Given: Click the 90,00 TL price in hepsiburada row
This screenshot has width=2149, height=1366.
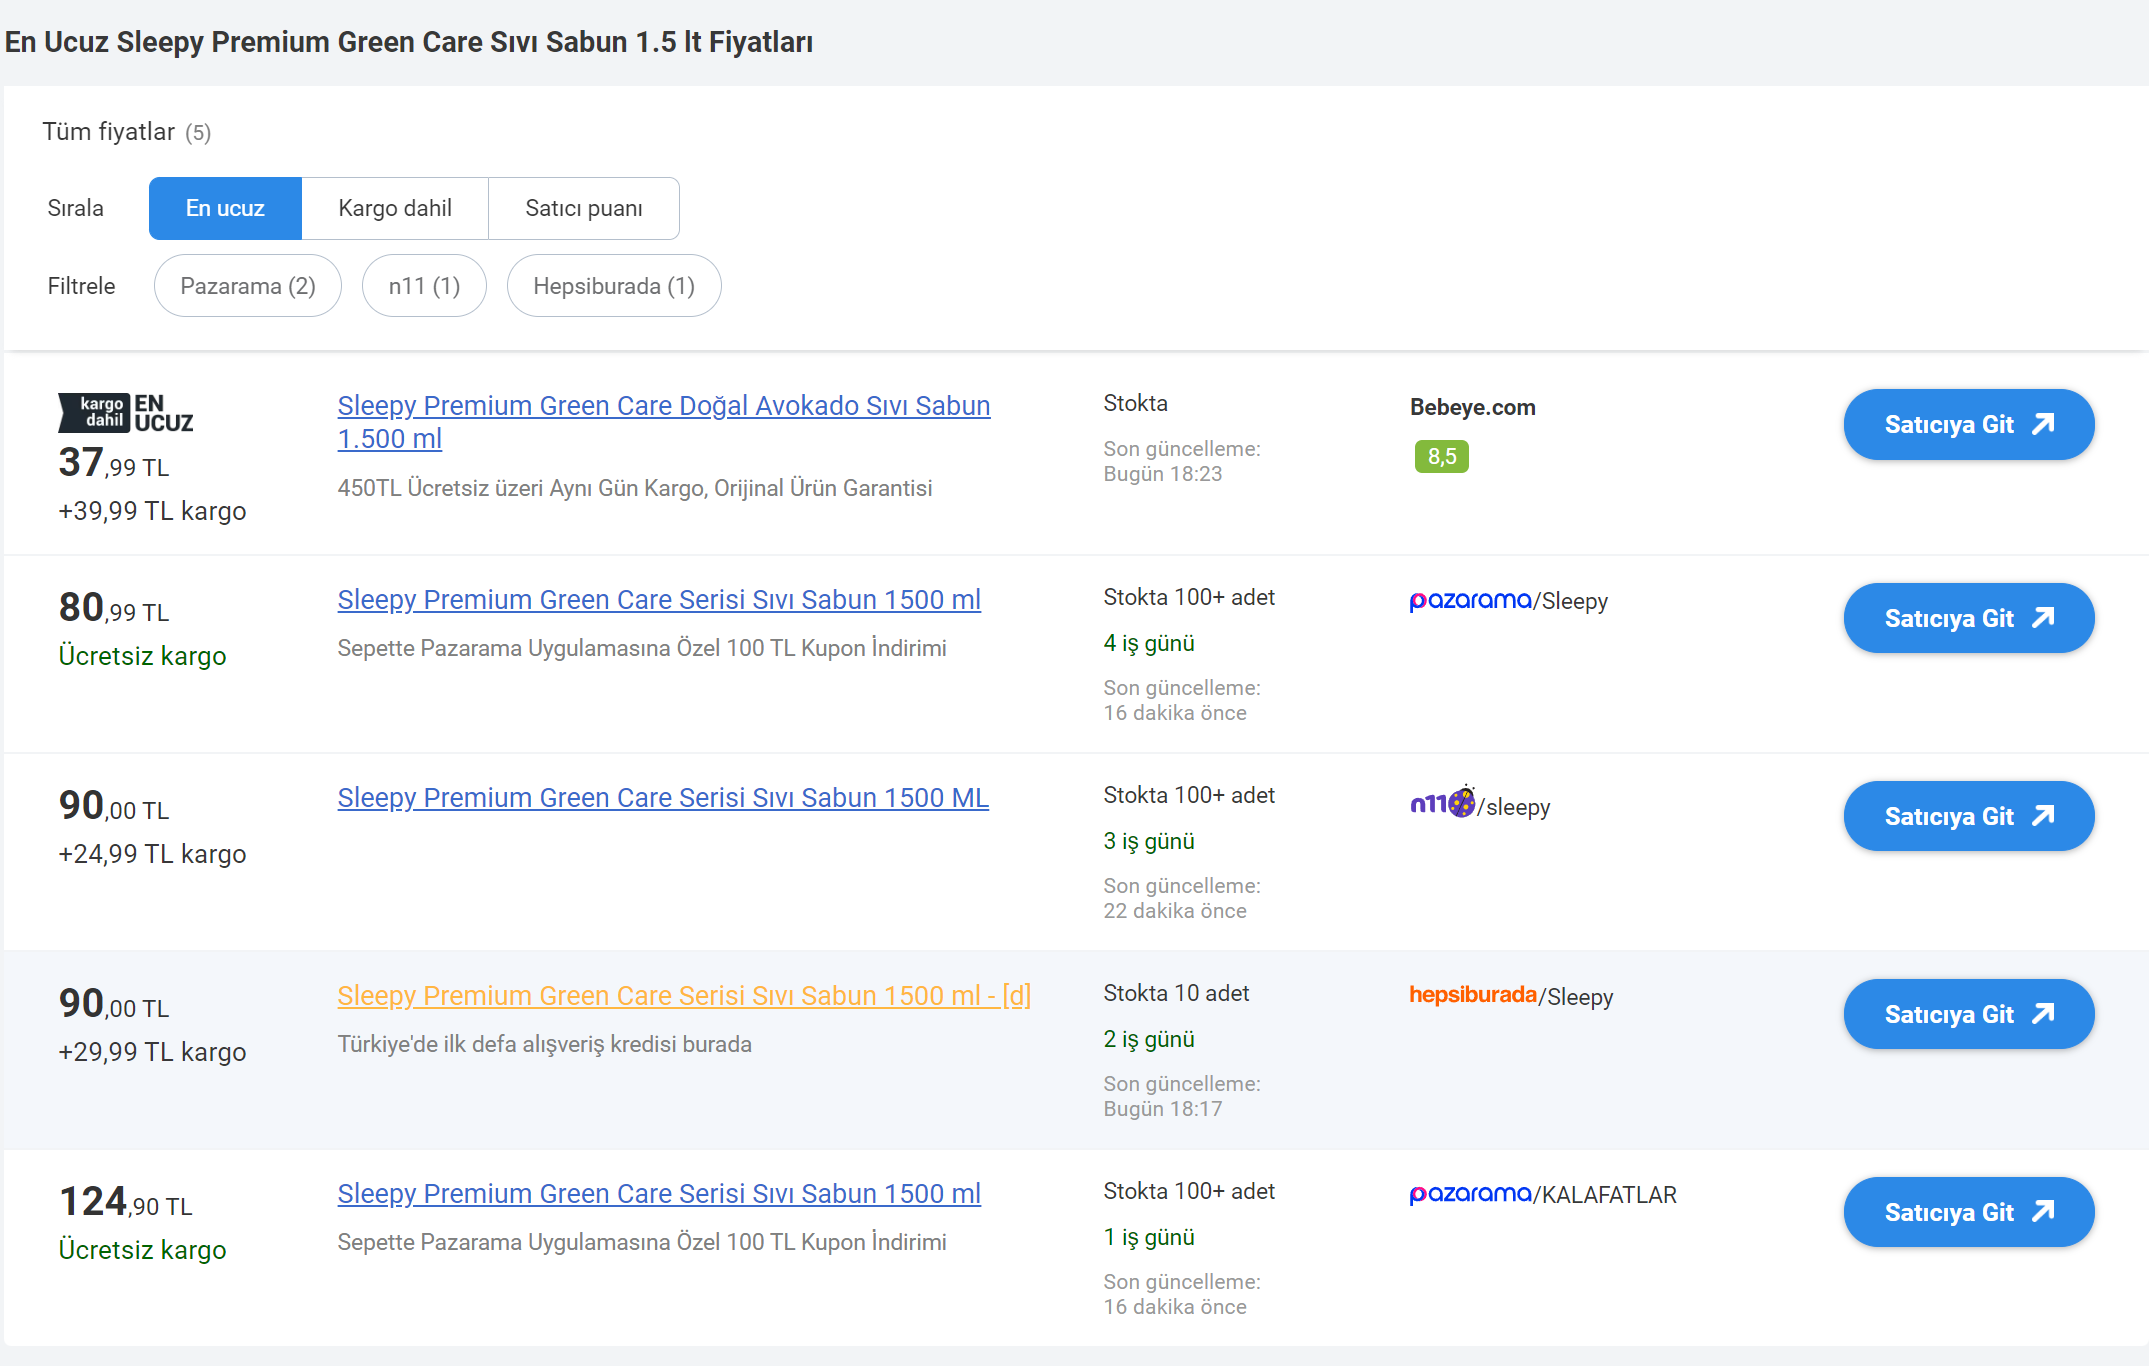Looking at the screenshot, I should click(x=114, y=1004).
